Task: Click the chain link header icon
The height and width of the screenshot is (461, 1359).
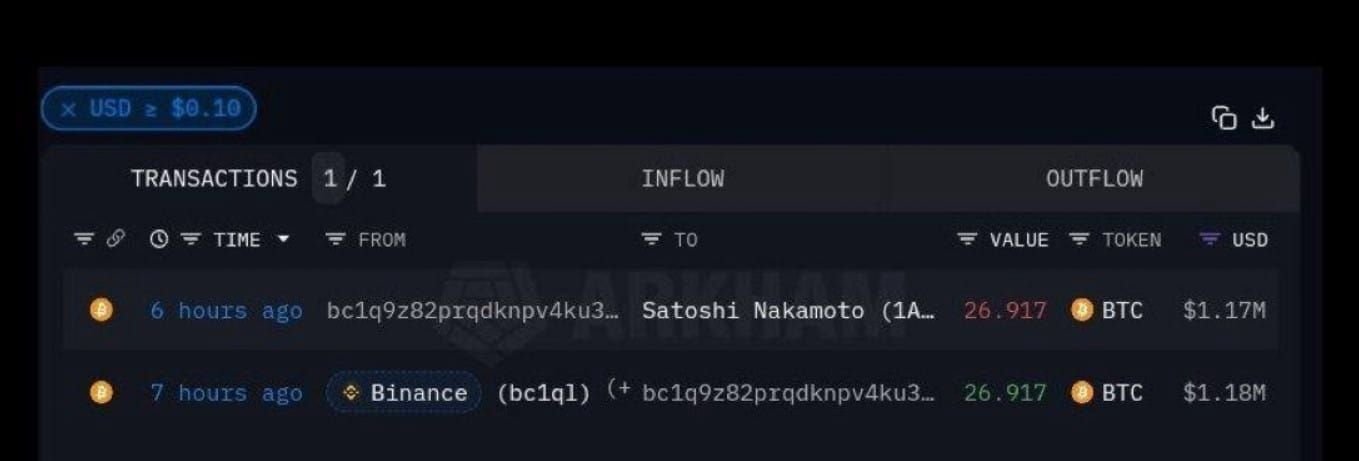Action: pos(116,239)
